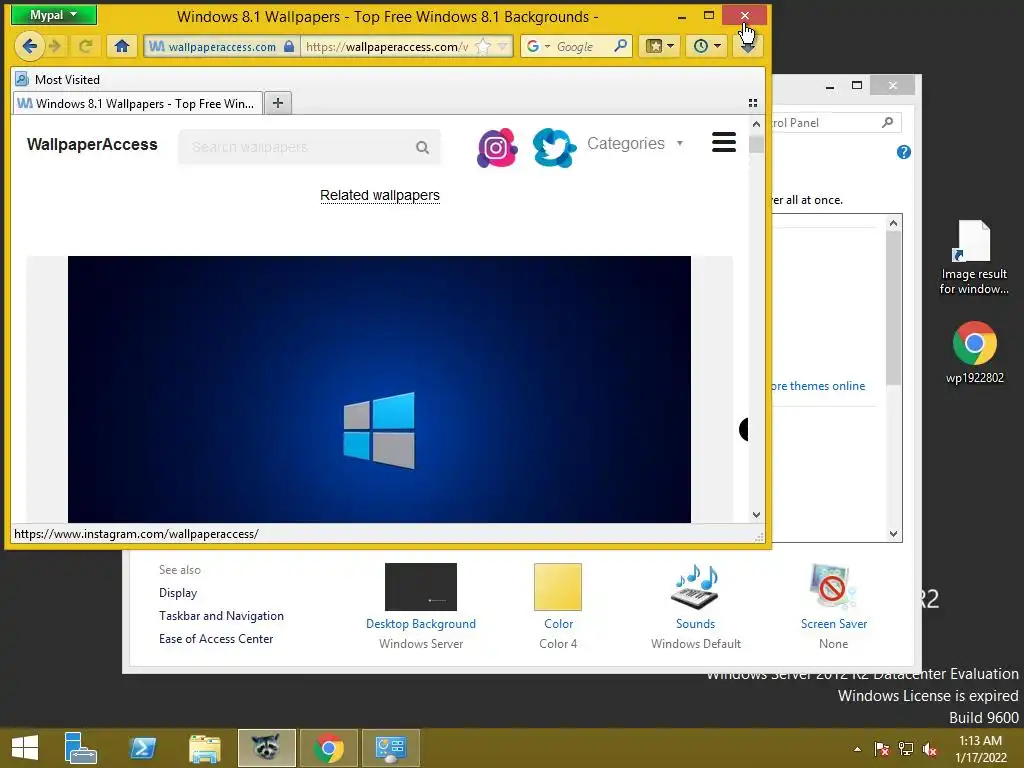Open Screen Saver settings
The height and width of the screenshot is (768, 1024).
point(834,606)
